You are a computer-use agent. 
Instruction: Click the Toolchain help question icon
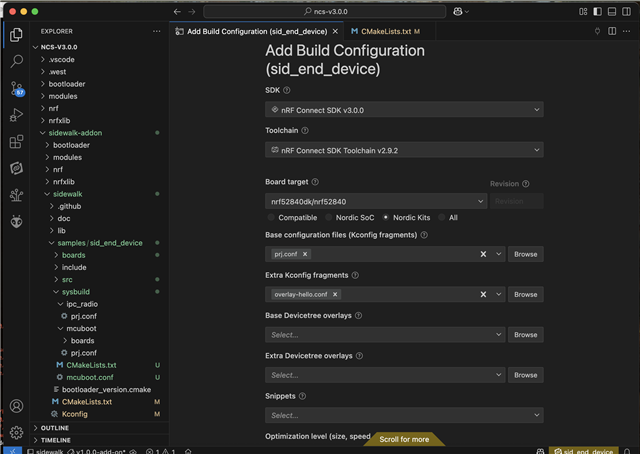pos(305,131)
